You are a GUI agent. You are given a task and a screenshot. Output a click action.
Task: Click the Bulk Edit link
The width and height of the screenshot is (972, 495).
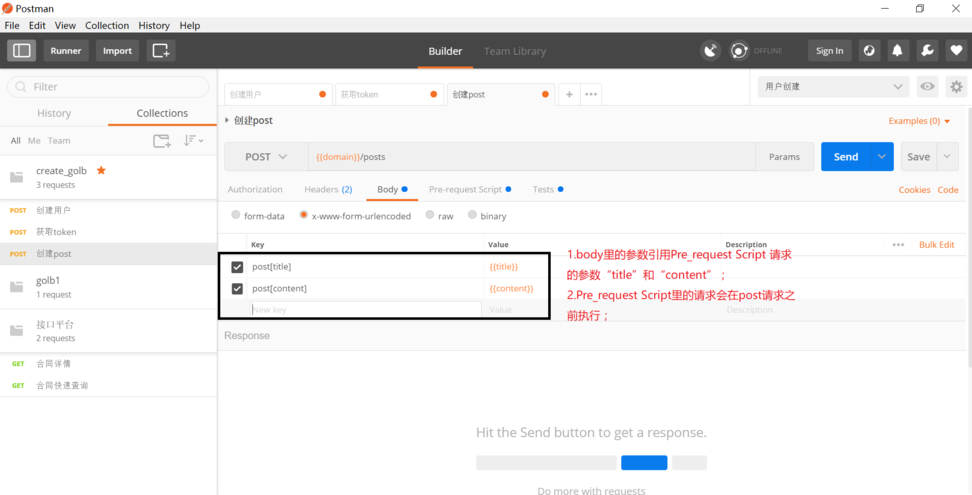tap(937, 245)
